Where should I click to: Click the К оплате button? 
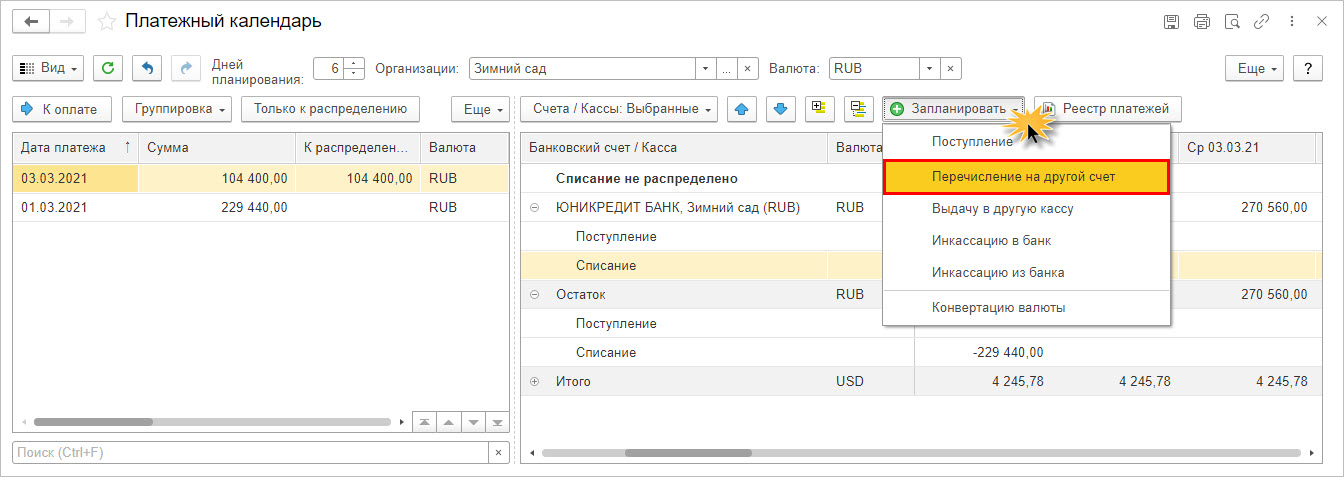pos(60,108)
